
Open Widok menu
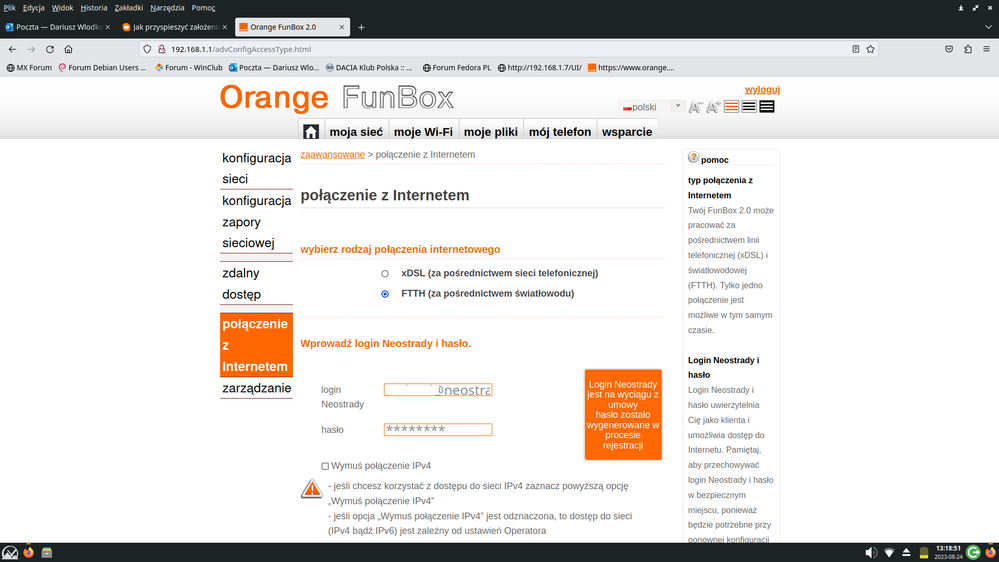pyautogui.click(x=62, y=8)
